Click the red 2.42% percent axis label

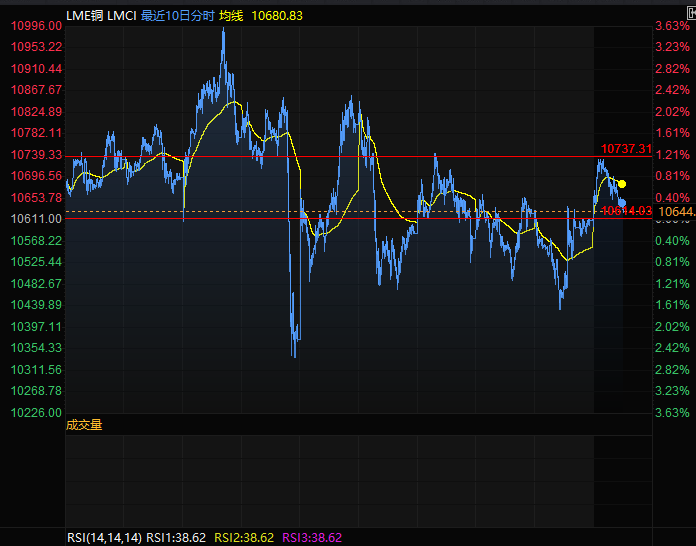[672, 90]
